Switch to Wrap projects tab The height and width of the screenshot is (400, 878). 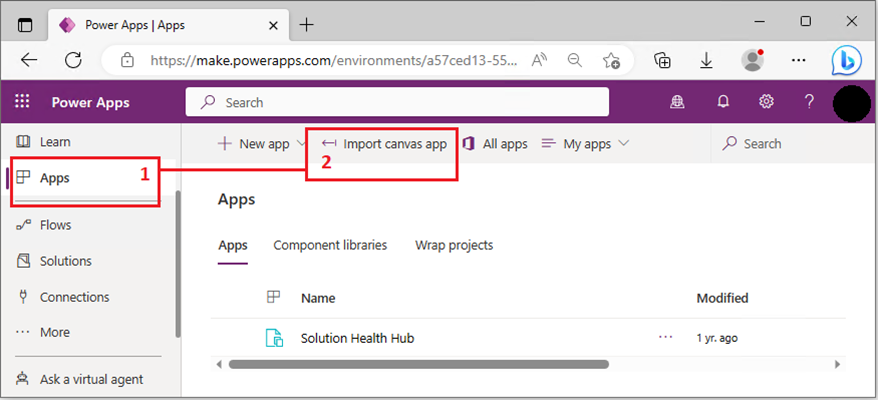coord(454,245)
